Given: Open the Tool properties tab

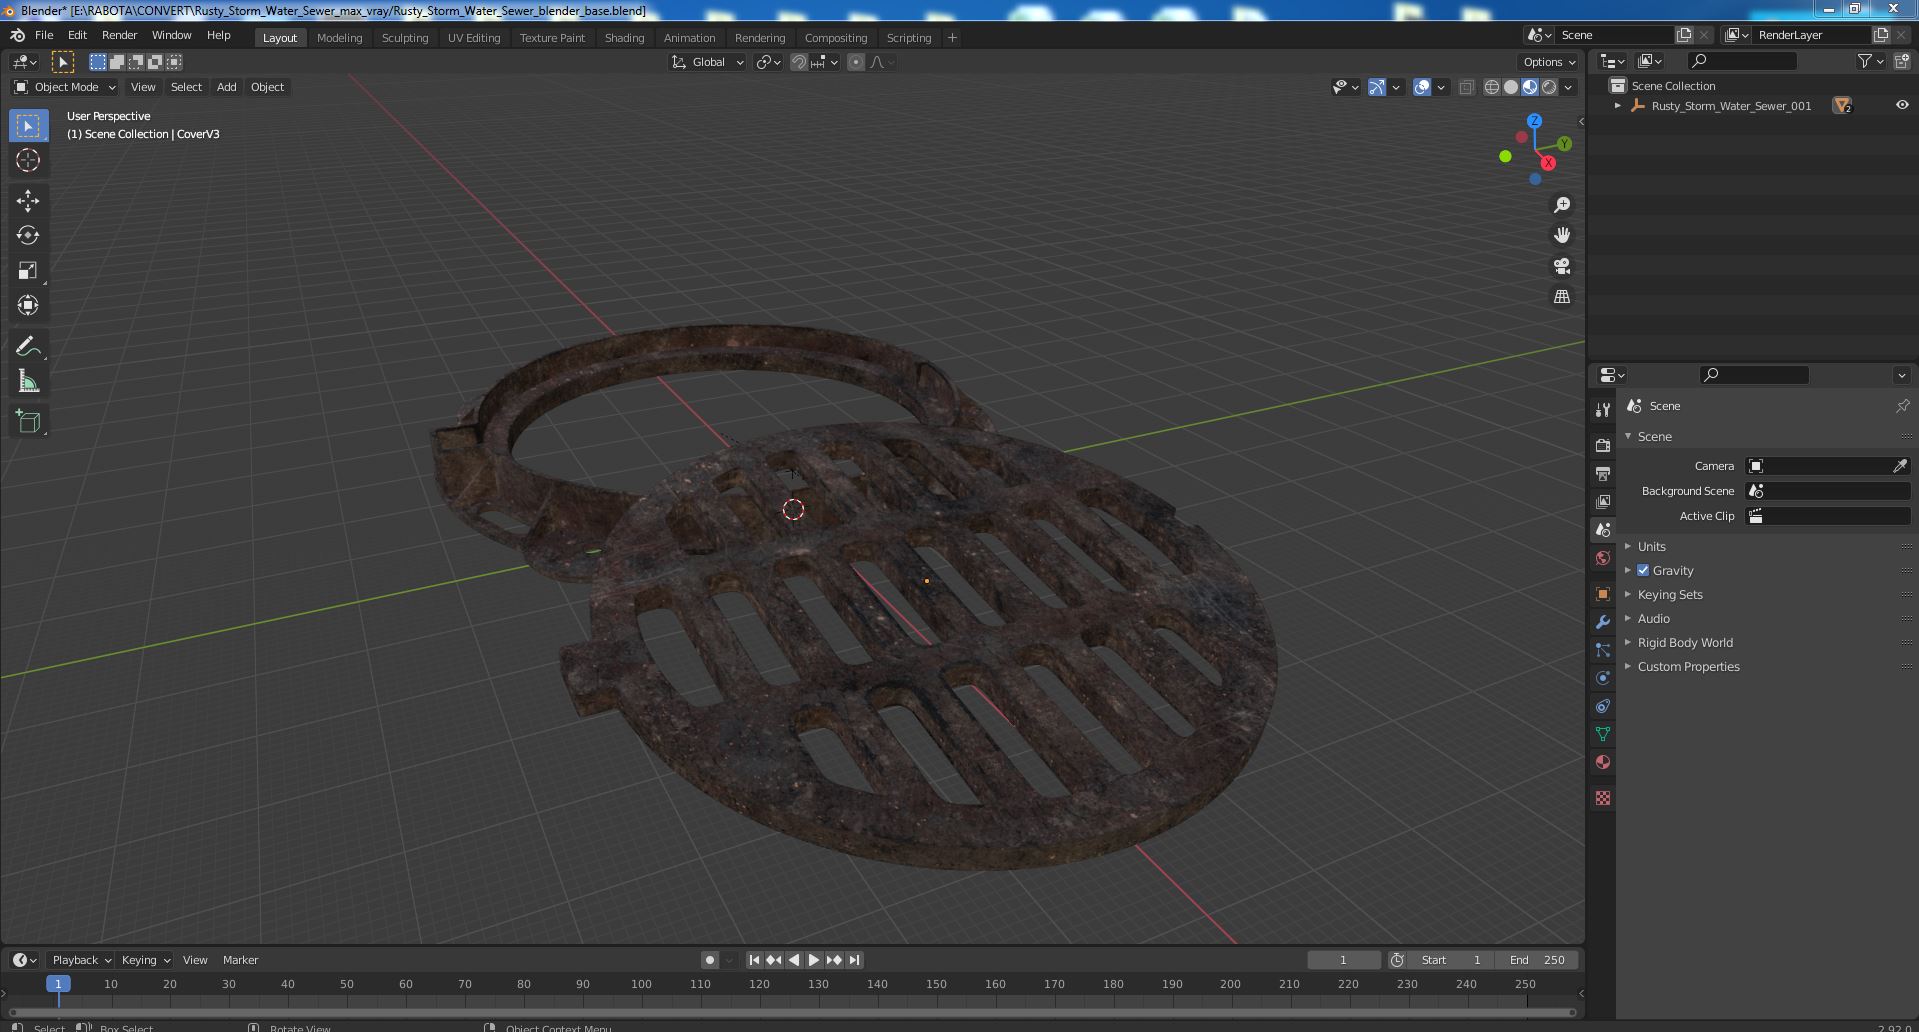Looking at the screenshot, I should tap(1603, 409).
